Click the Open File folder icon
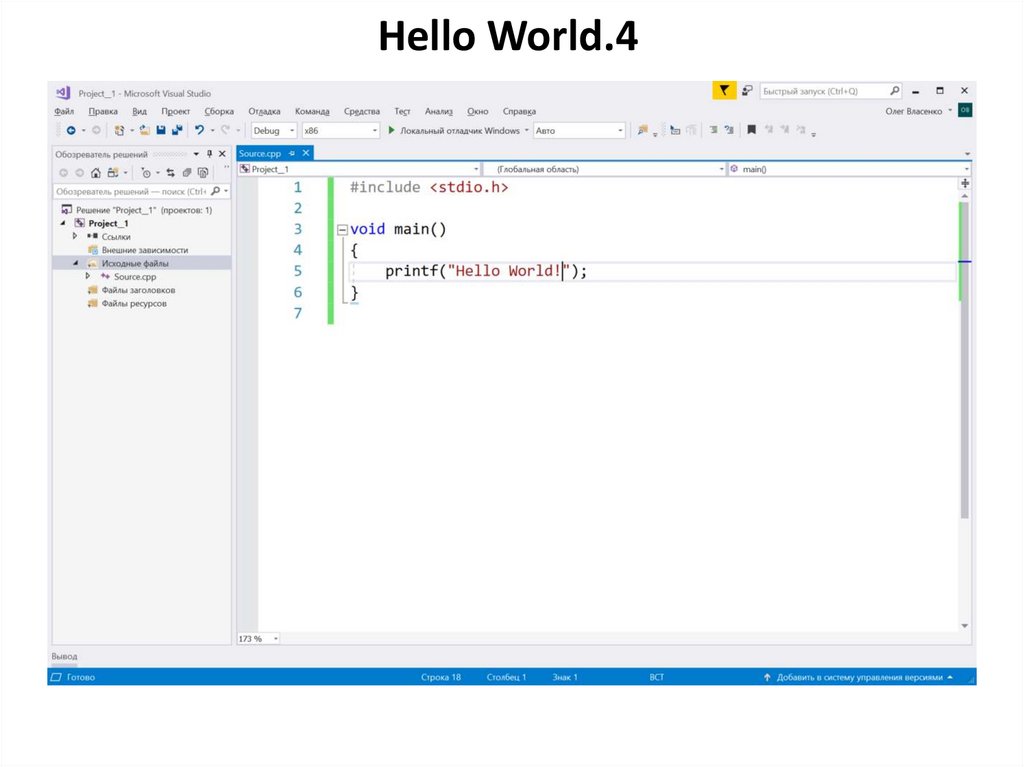Viewport: 1024px width, 767px height. [x=145, y=130]
